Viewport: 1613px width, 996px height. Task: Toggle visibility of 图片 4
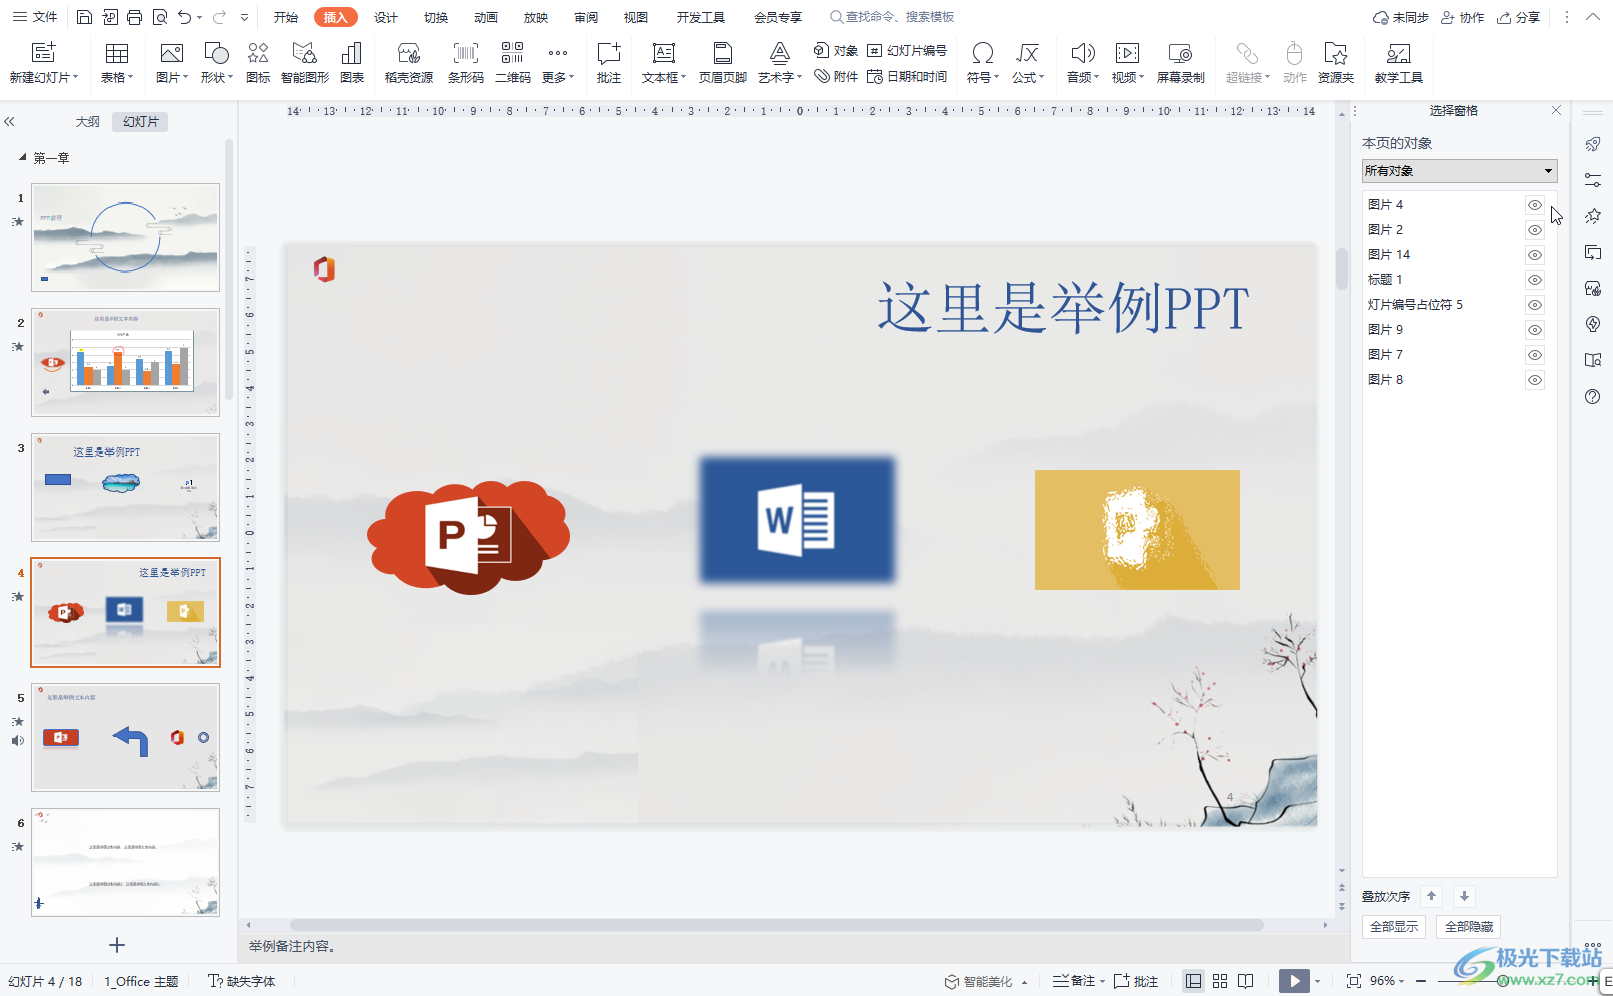(1534, 205)
